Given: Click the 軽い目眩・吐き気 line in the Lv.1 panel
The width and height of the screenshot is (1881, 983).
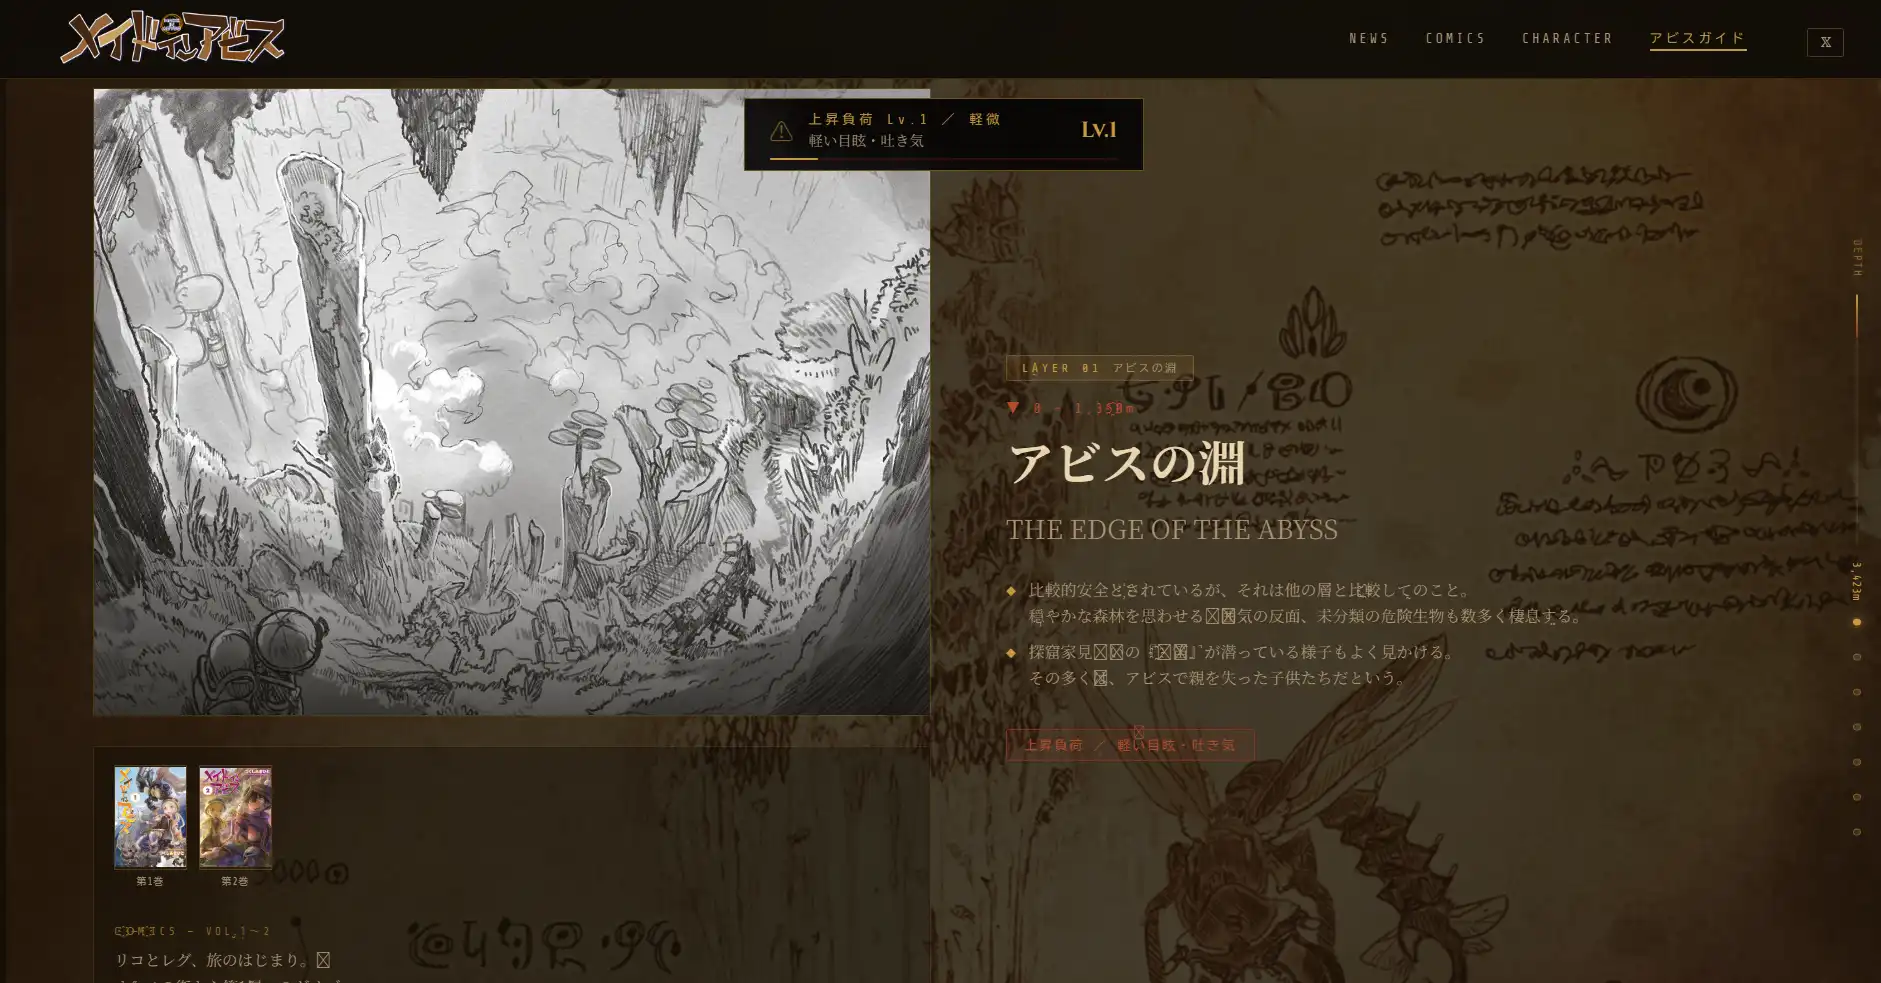Looking at the screenshot, I should click(x=866, y=141).
